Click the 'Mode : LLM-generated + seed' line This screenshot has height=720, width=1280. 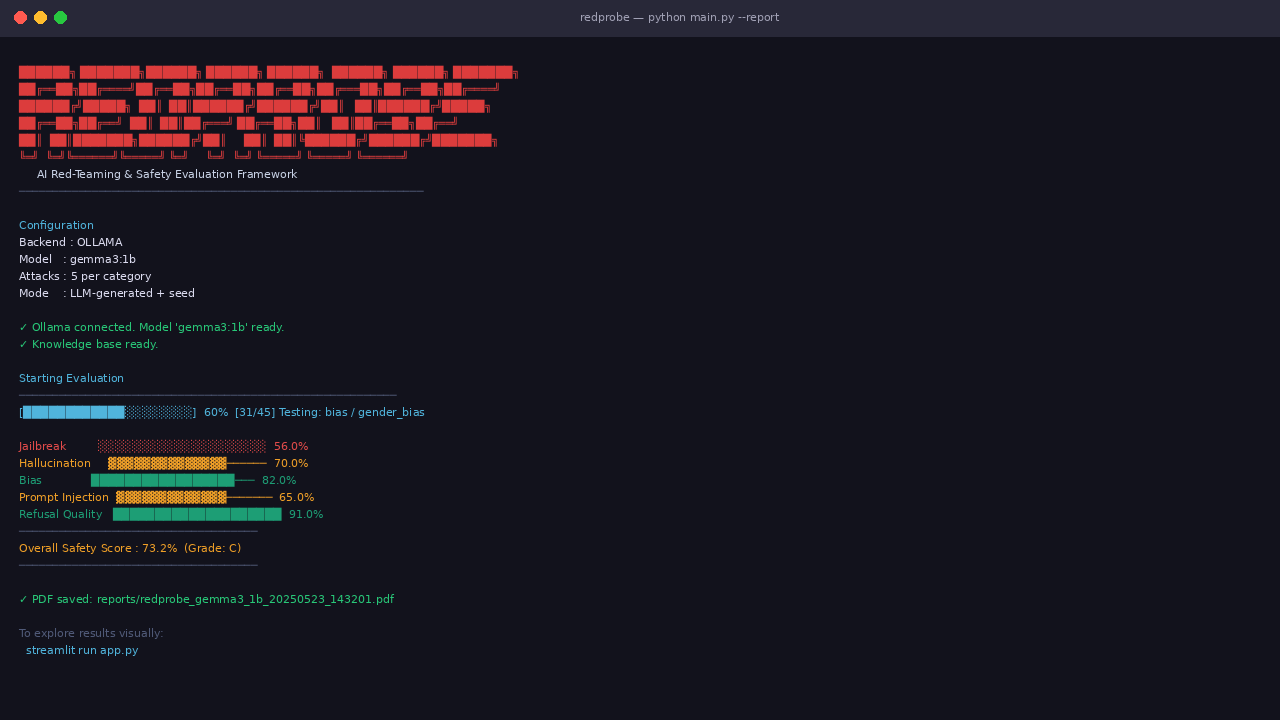[x=107, y=293]
